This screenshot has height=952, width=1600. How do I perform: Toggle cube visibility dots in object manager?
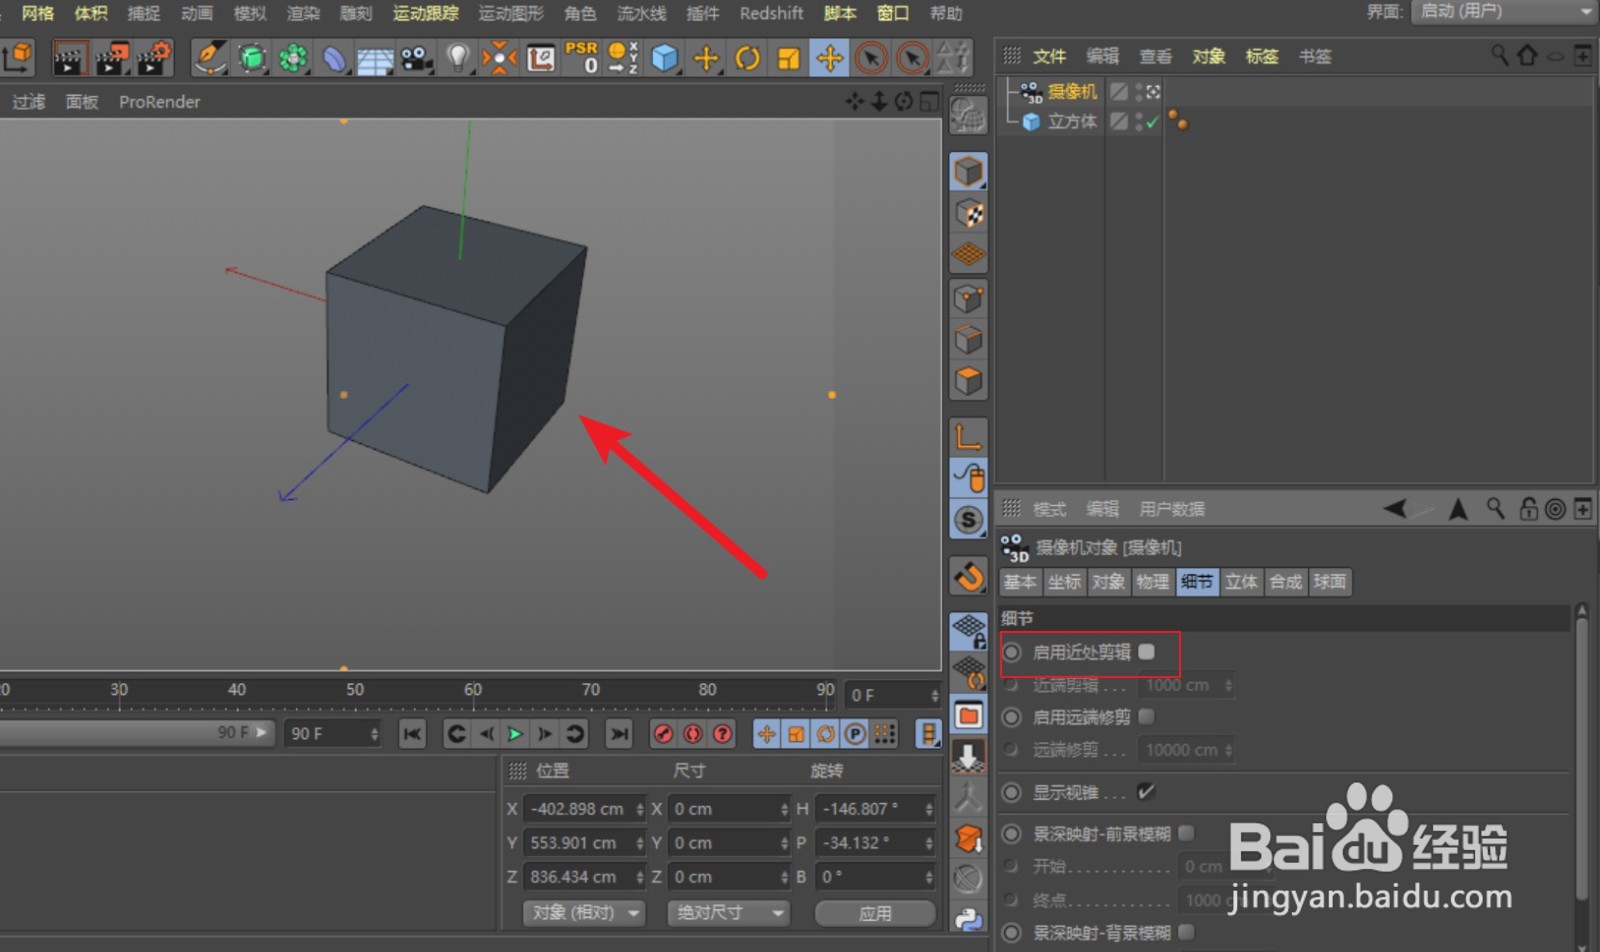click(1139, 122)
